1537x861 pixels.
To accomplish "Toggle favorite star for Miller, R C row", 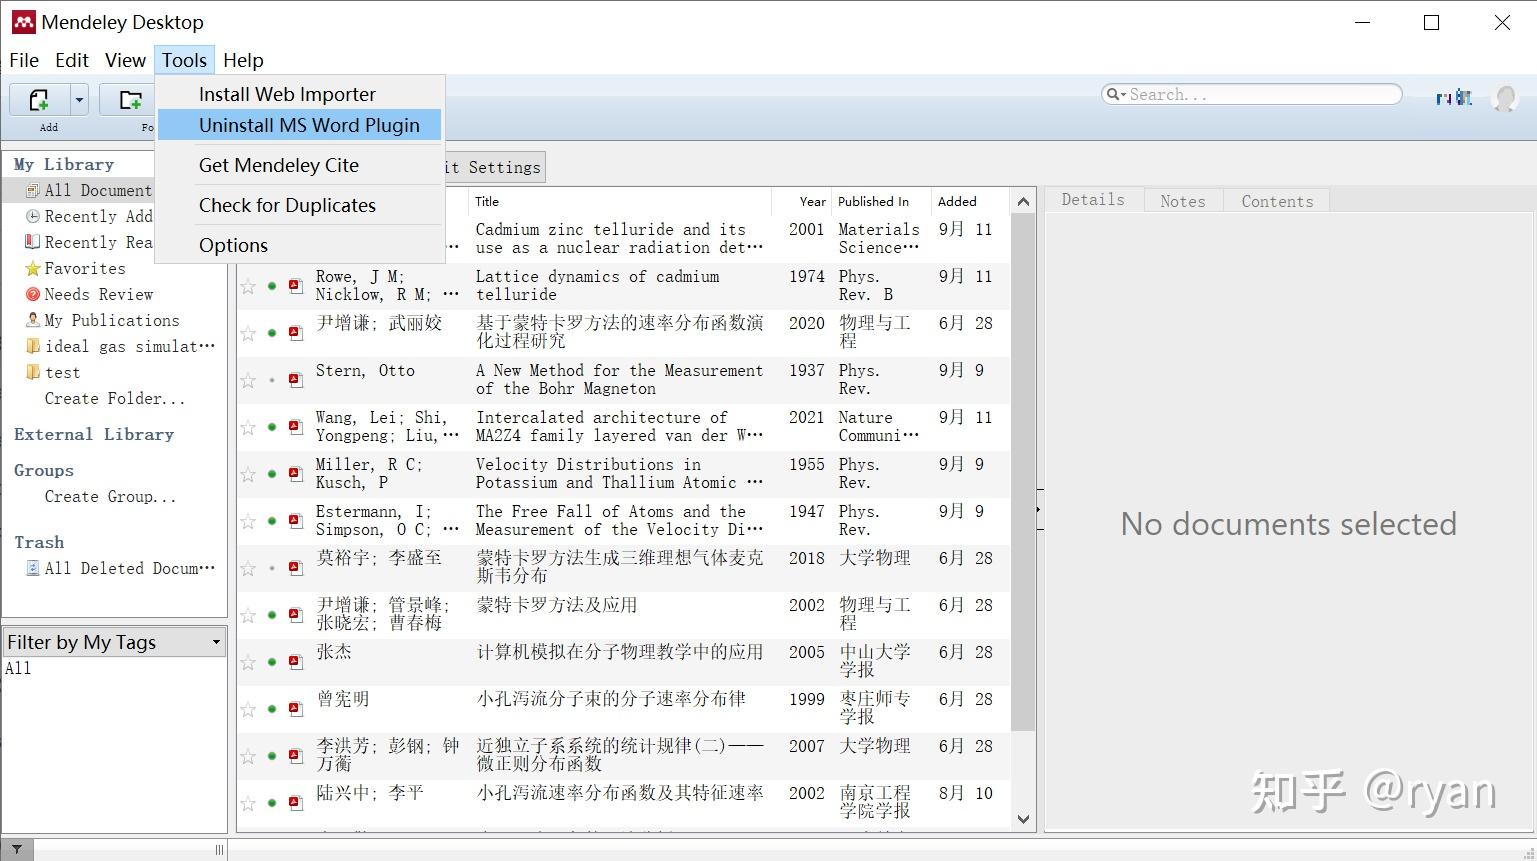I will pos(248,475).
